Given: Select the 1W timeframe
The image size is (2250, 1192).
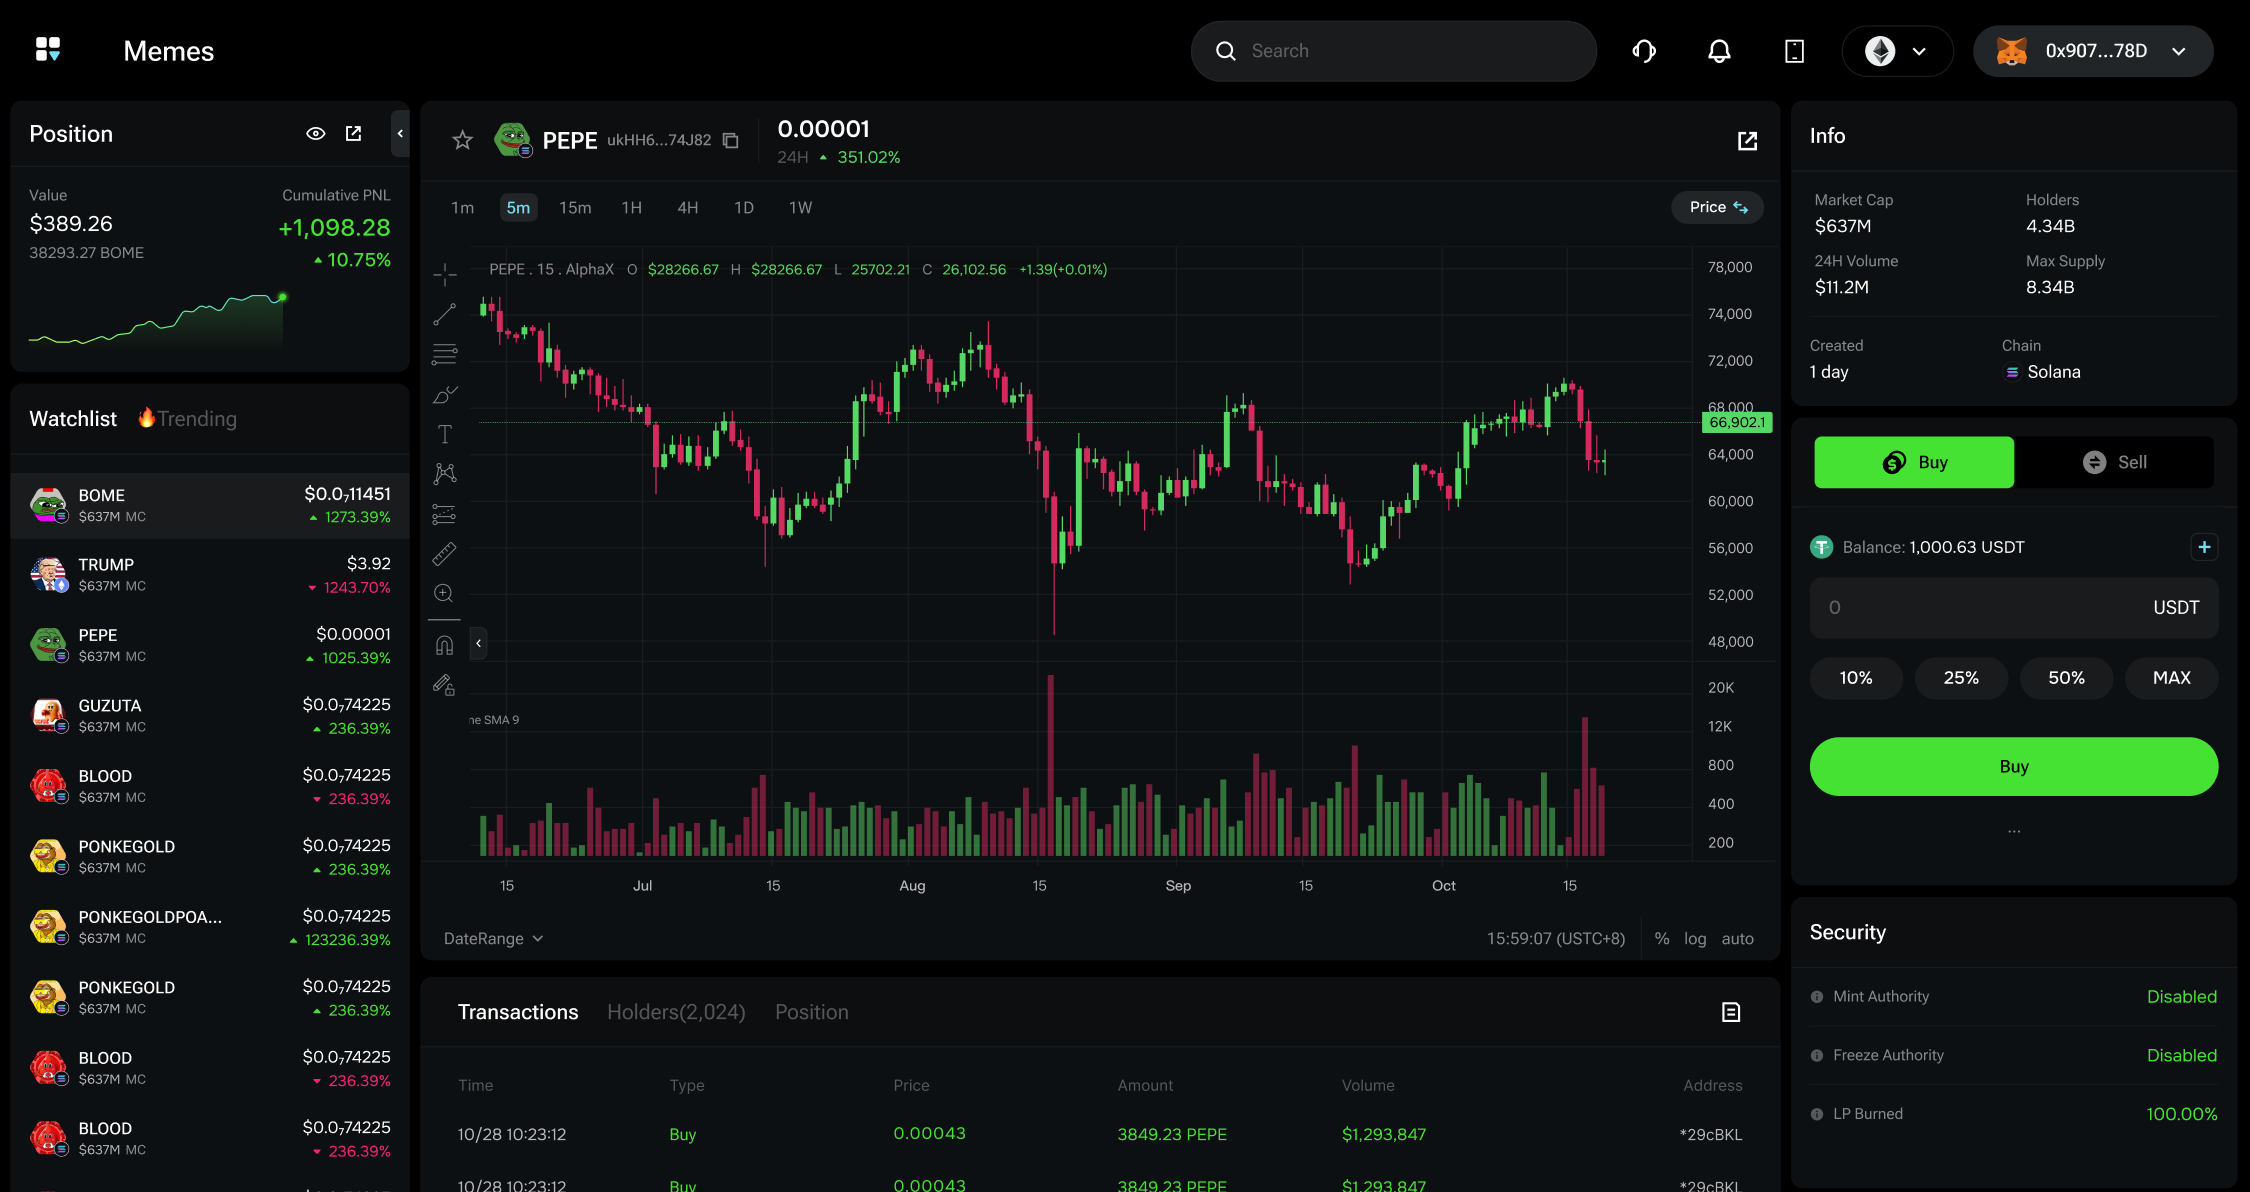Looking at the screenshot, I should 800,207.
